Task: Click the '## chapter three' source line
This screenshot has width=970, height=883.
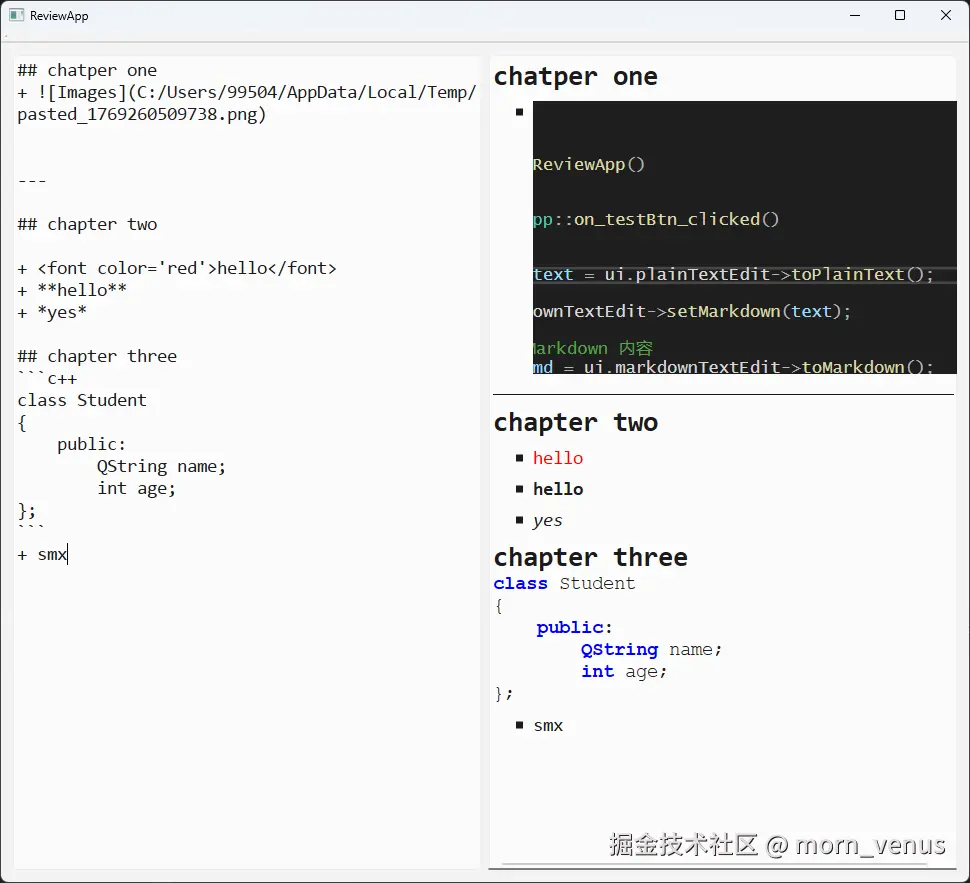Action: 97,356
